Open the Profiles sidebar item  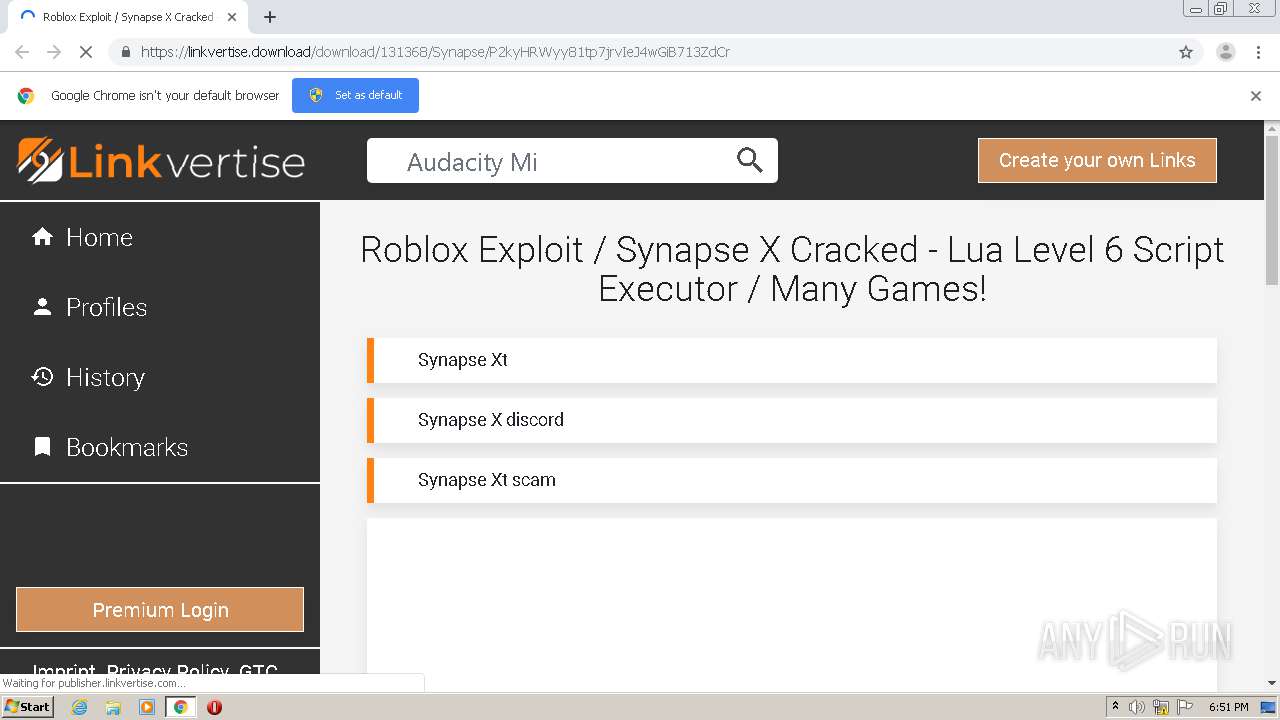160,307
